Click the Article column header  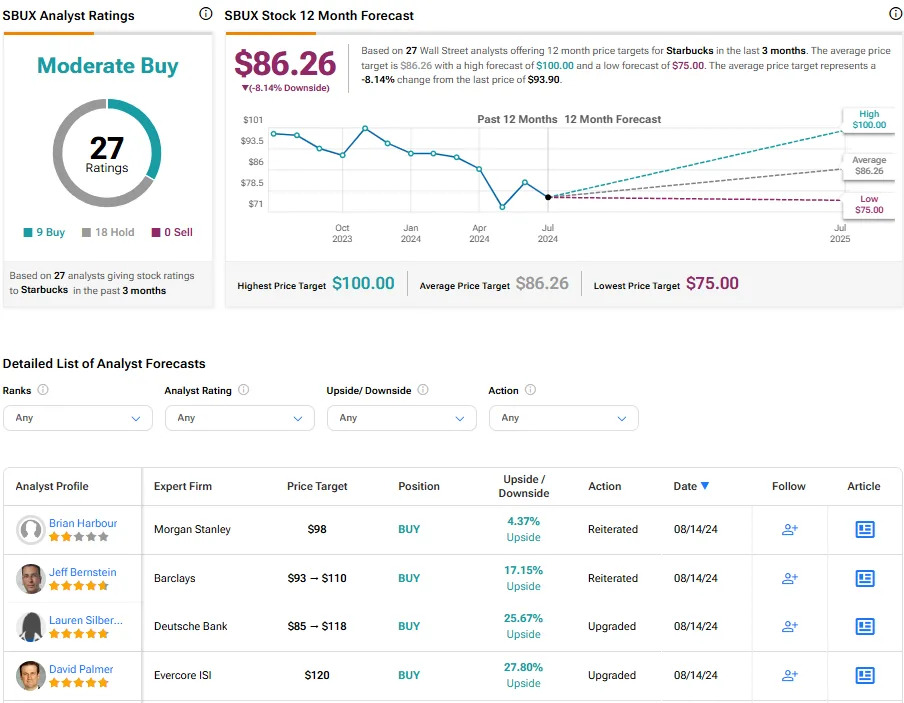click(864, 486)
